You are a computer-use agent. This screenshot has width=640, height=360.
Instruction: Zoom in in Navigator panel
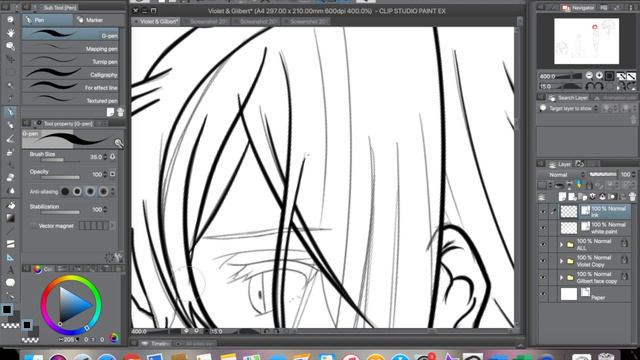(x=599, y=76)
